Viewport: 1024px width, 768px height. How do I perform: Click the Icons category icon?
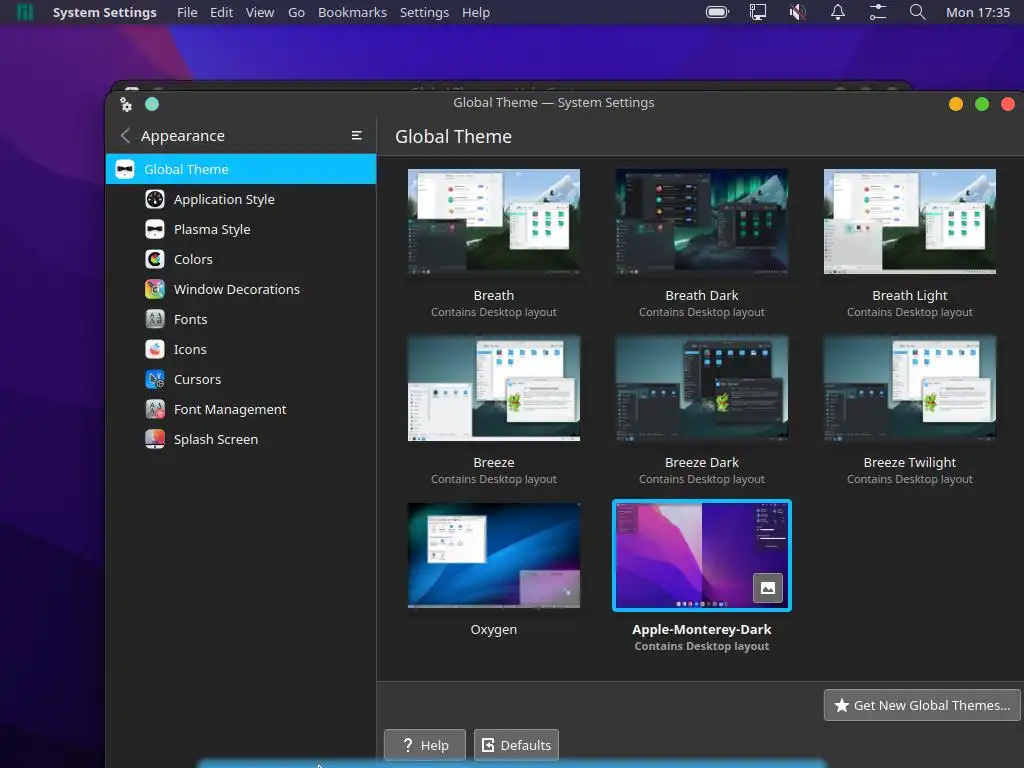coord(155,349)
